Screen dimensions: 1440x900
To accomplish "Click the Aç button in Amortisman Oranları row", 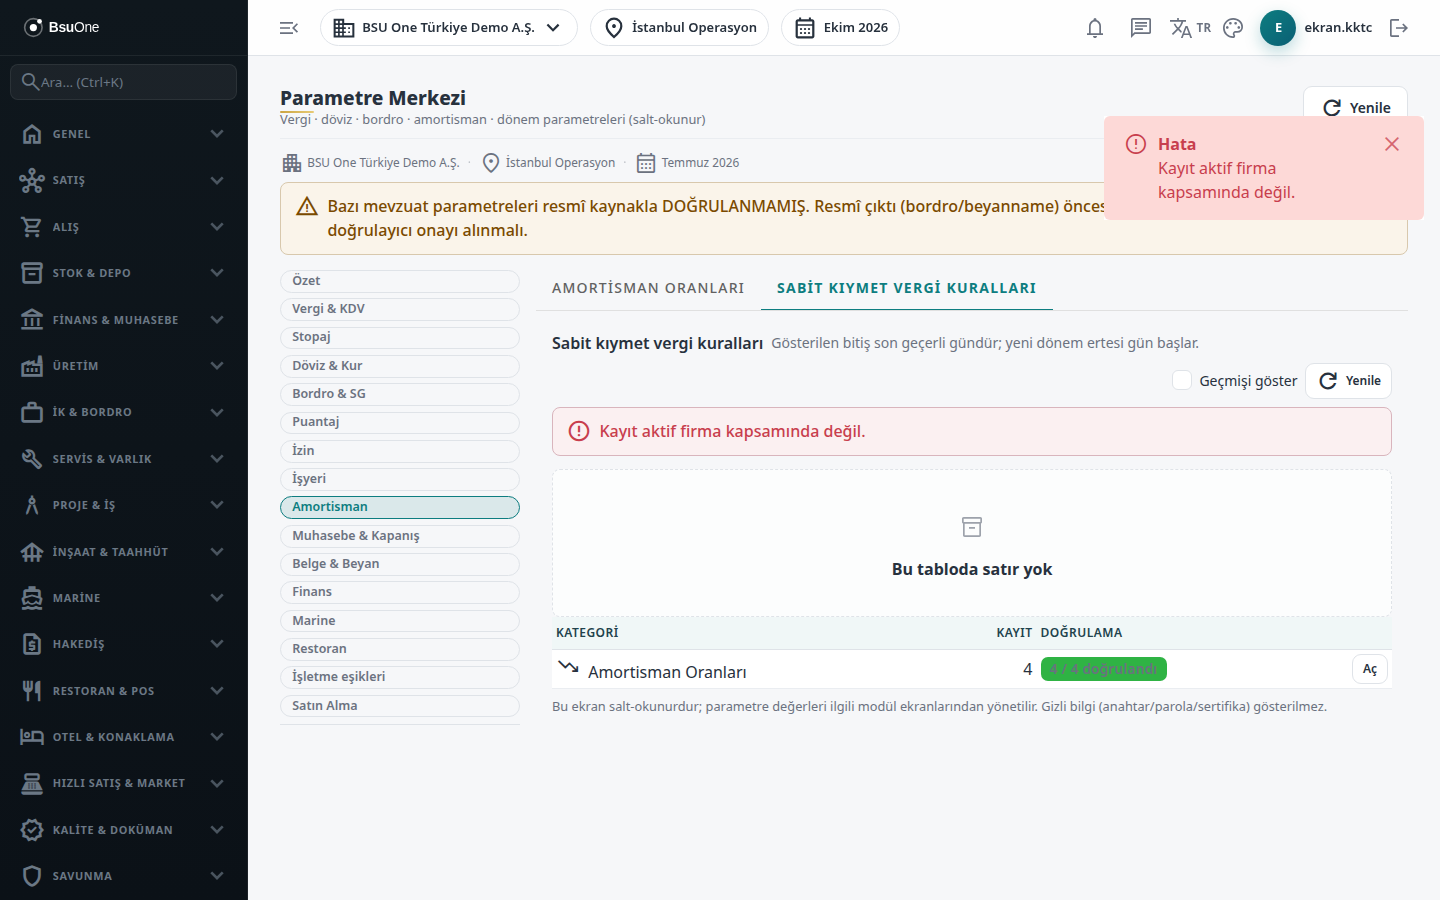I will point(1370,669).
